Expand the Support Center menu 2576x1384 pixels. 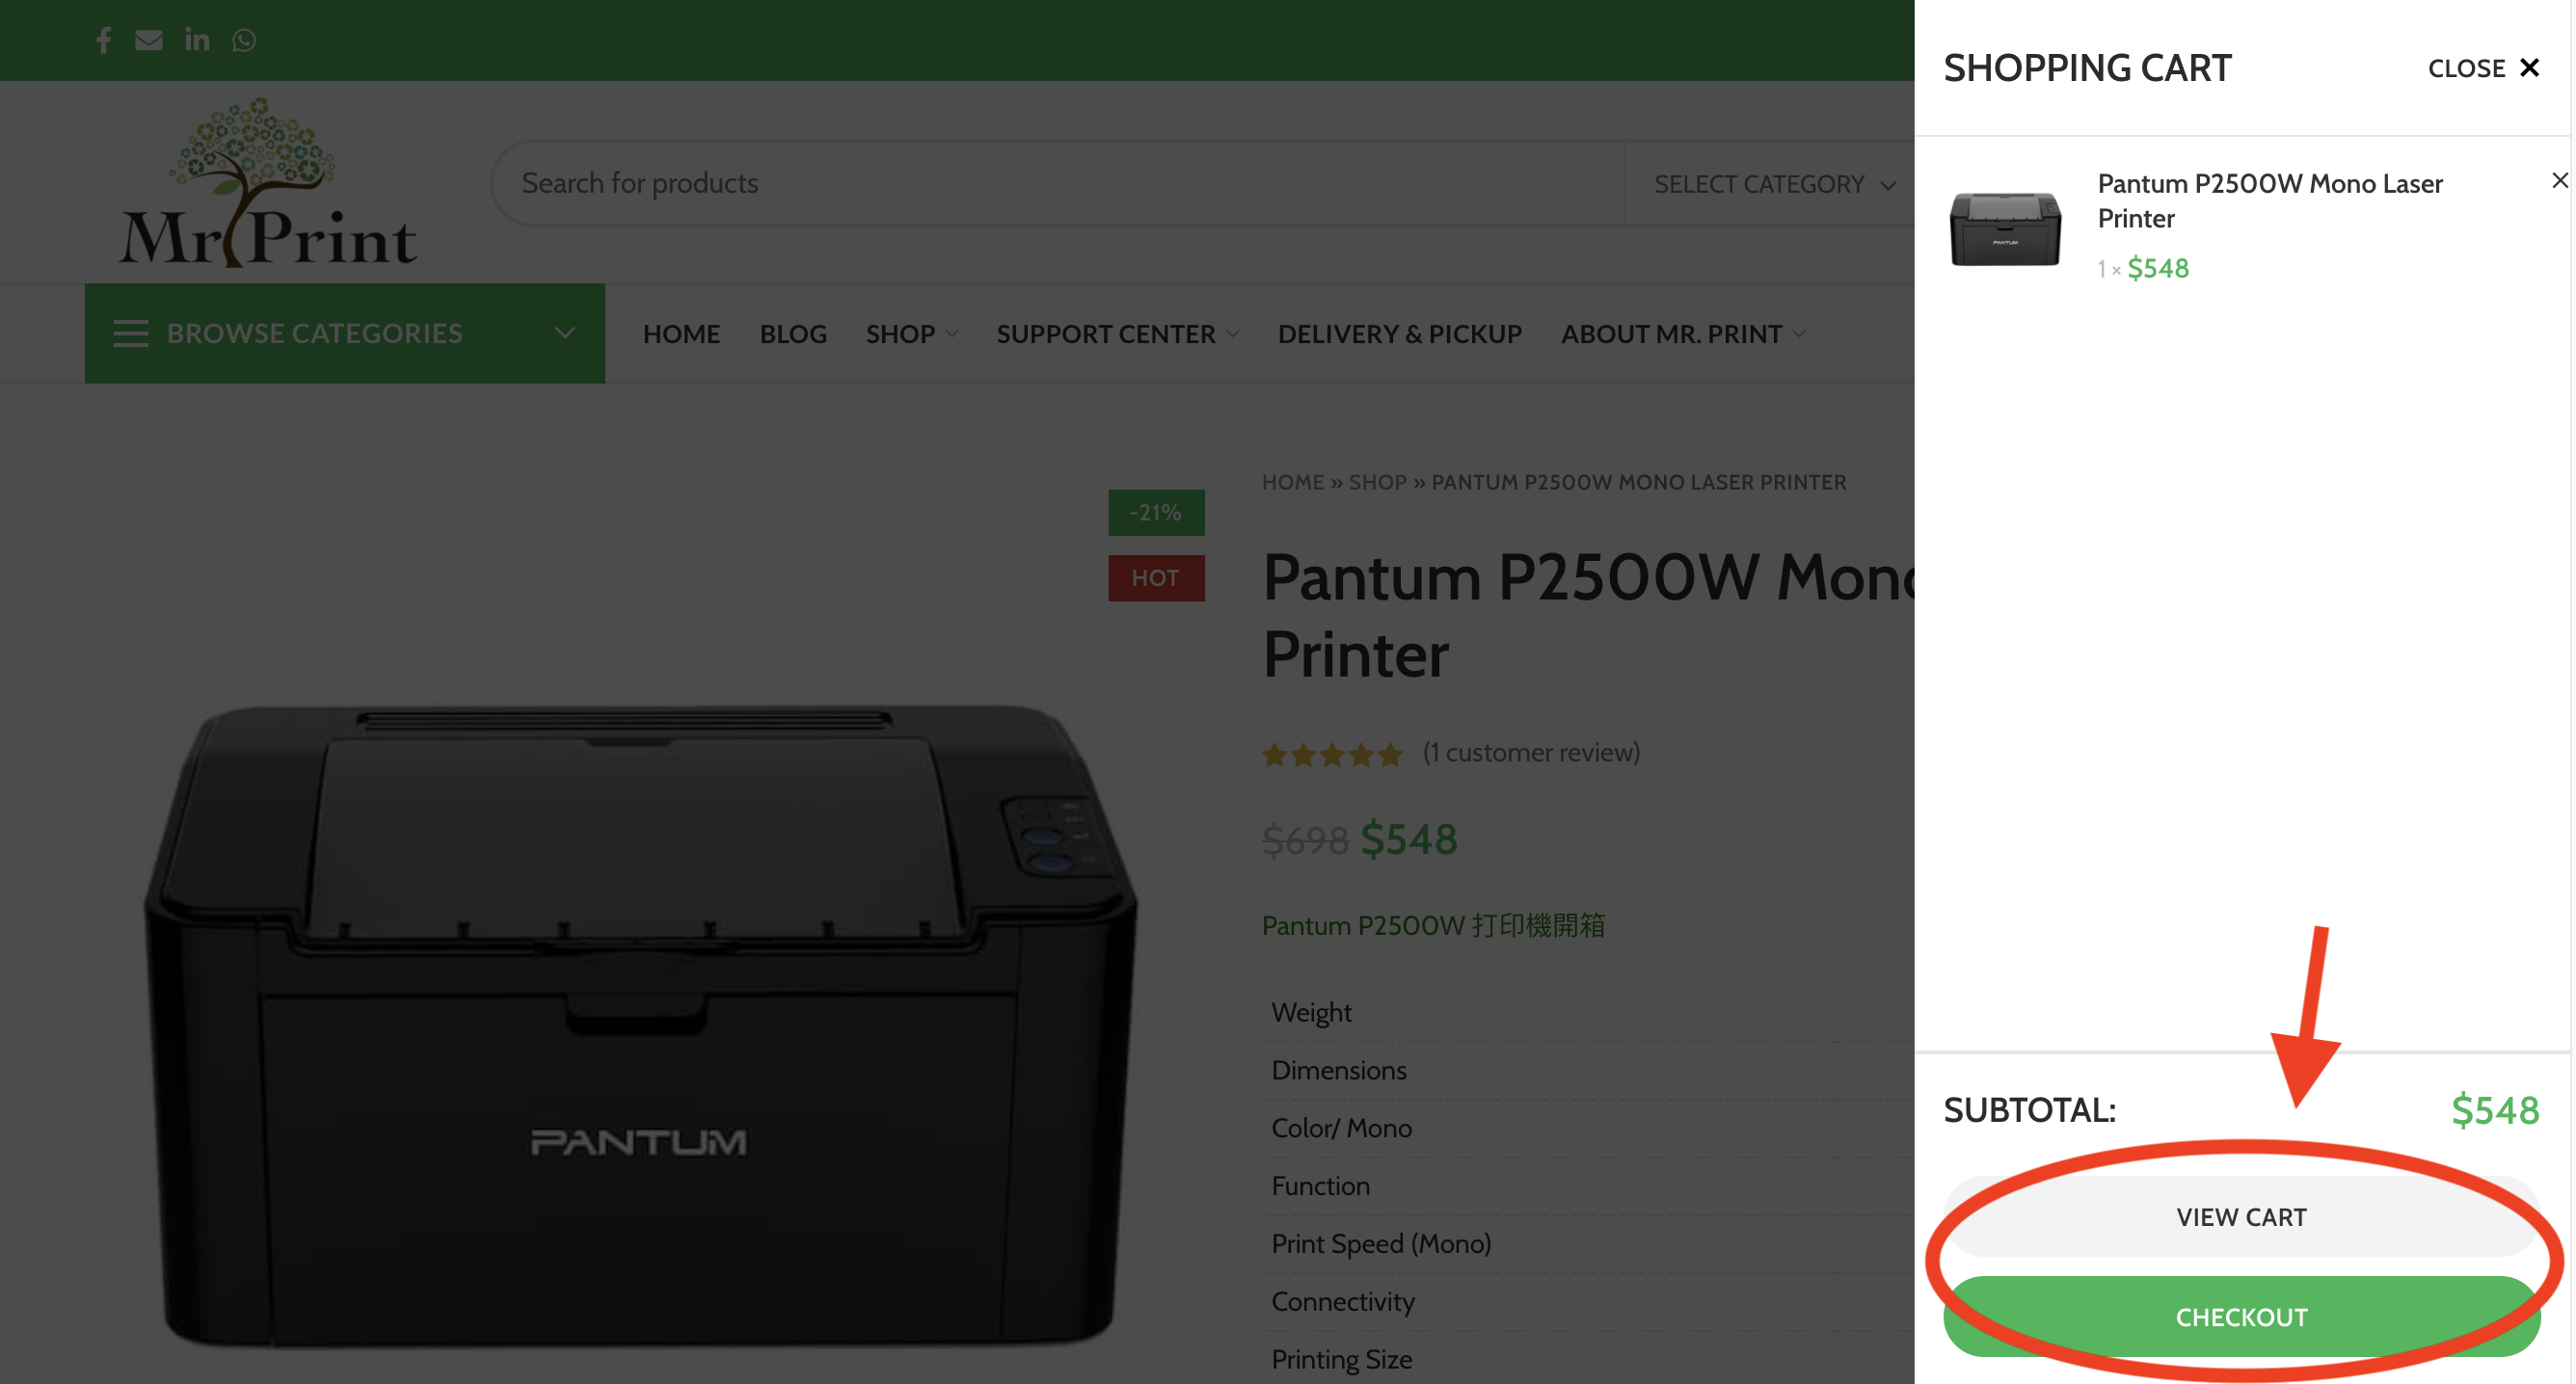click(1118, 334)
